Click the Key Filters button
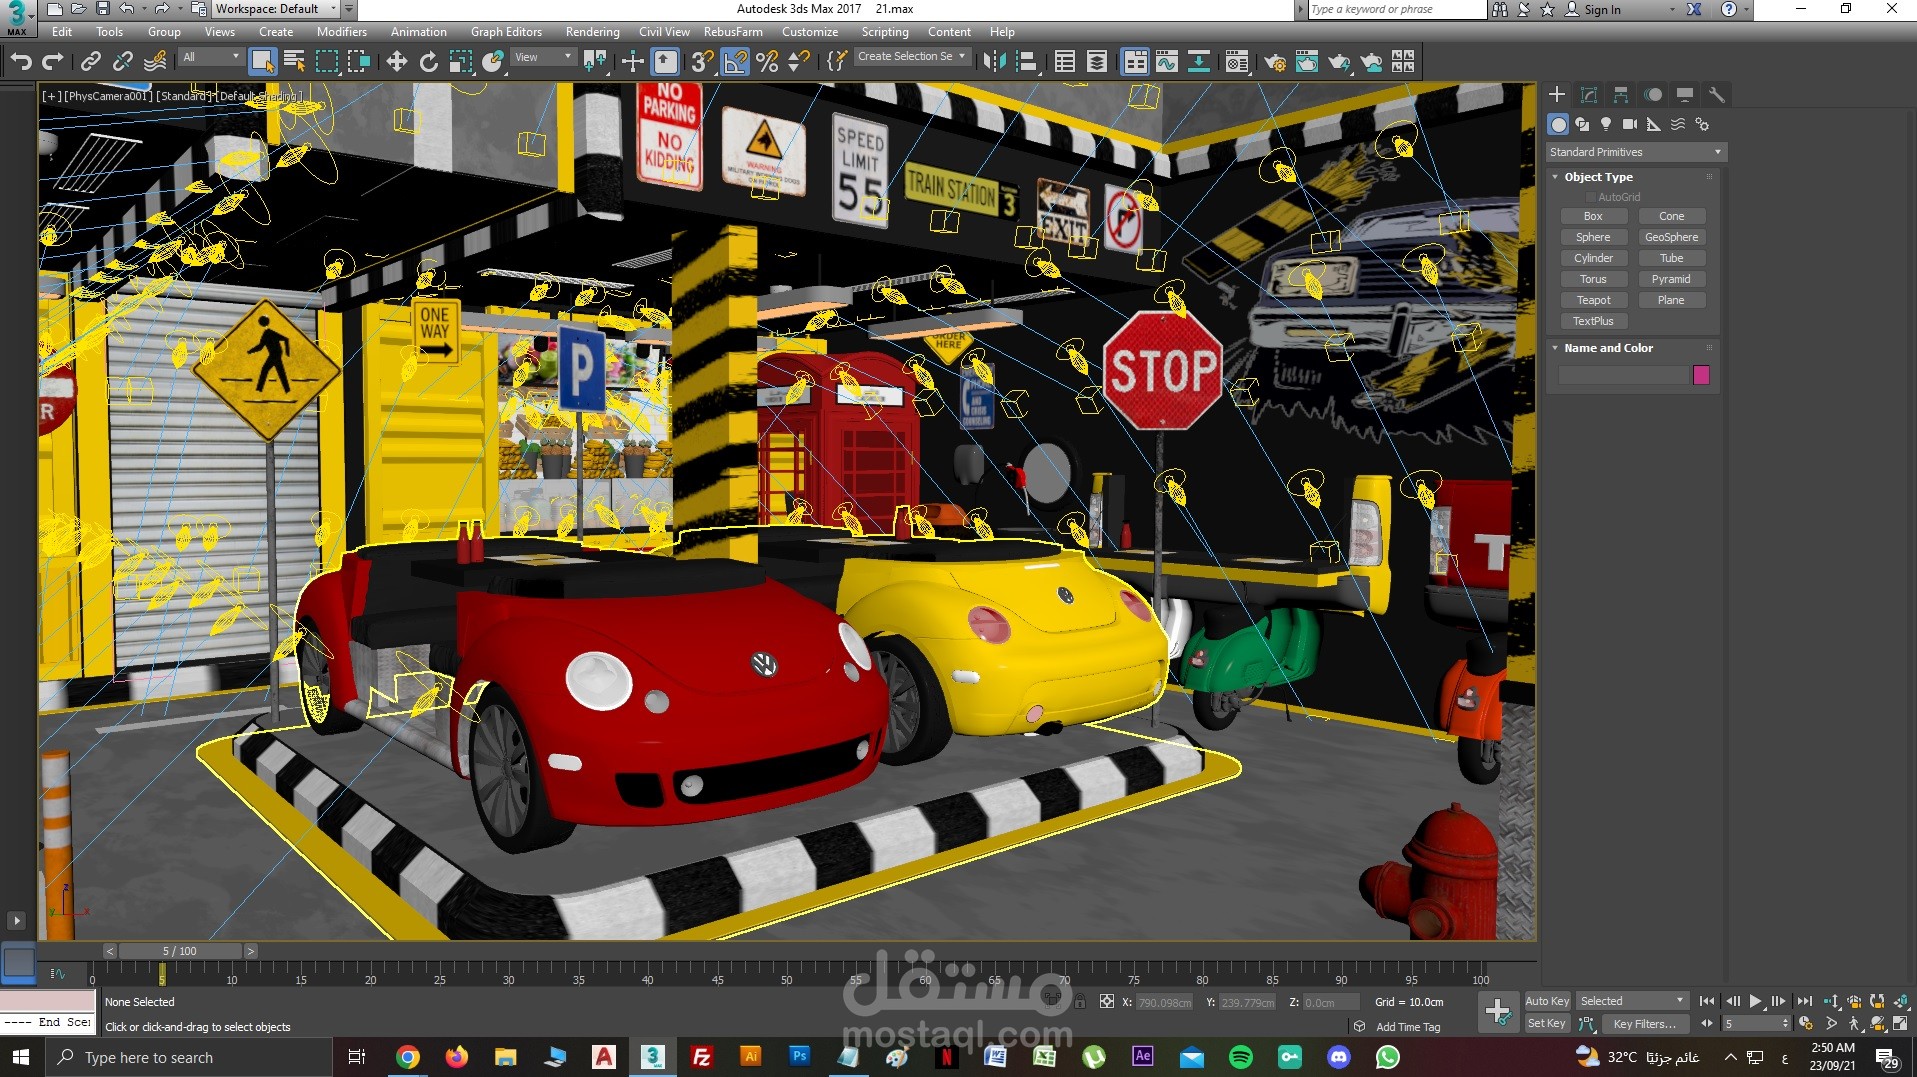 [1644, 1023]
